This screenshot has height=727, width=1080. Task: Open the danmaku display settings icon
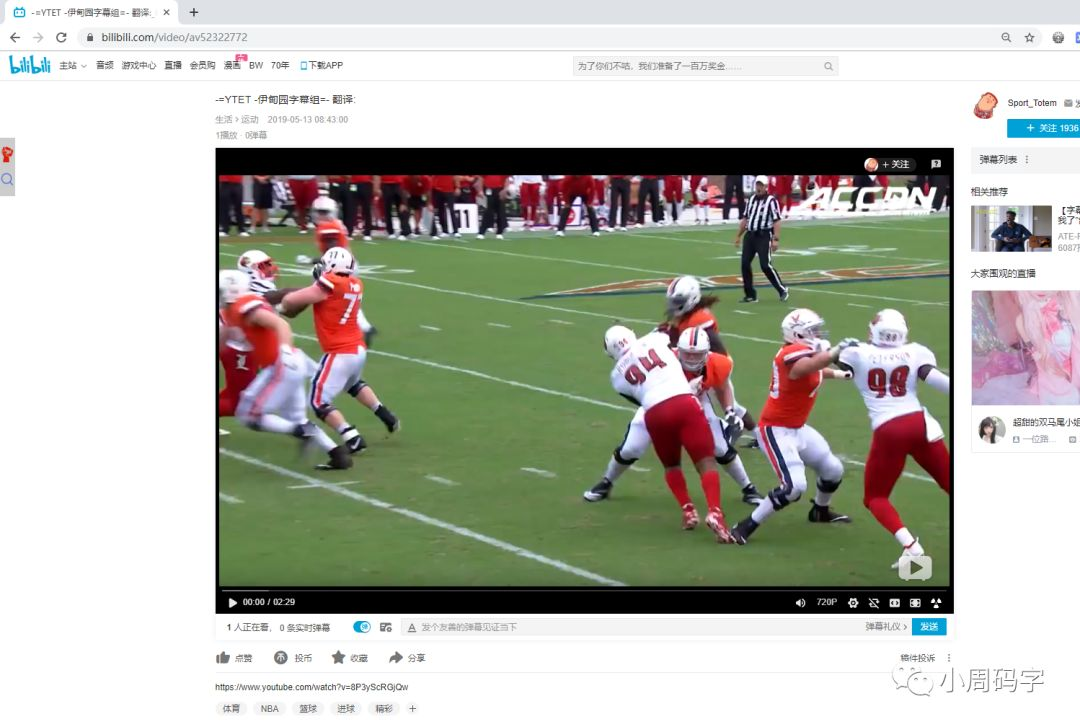click(x=386, y=627)
